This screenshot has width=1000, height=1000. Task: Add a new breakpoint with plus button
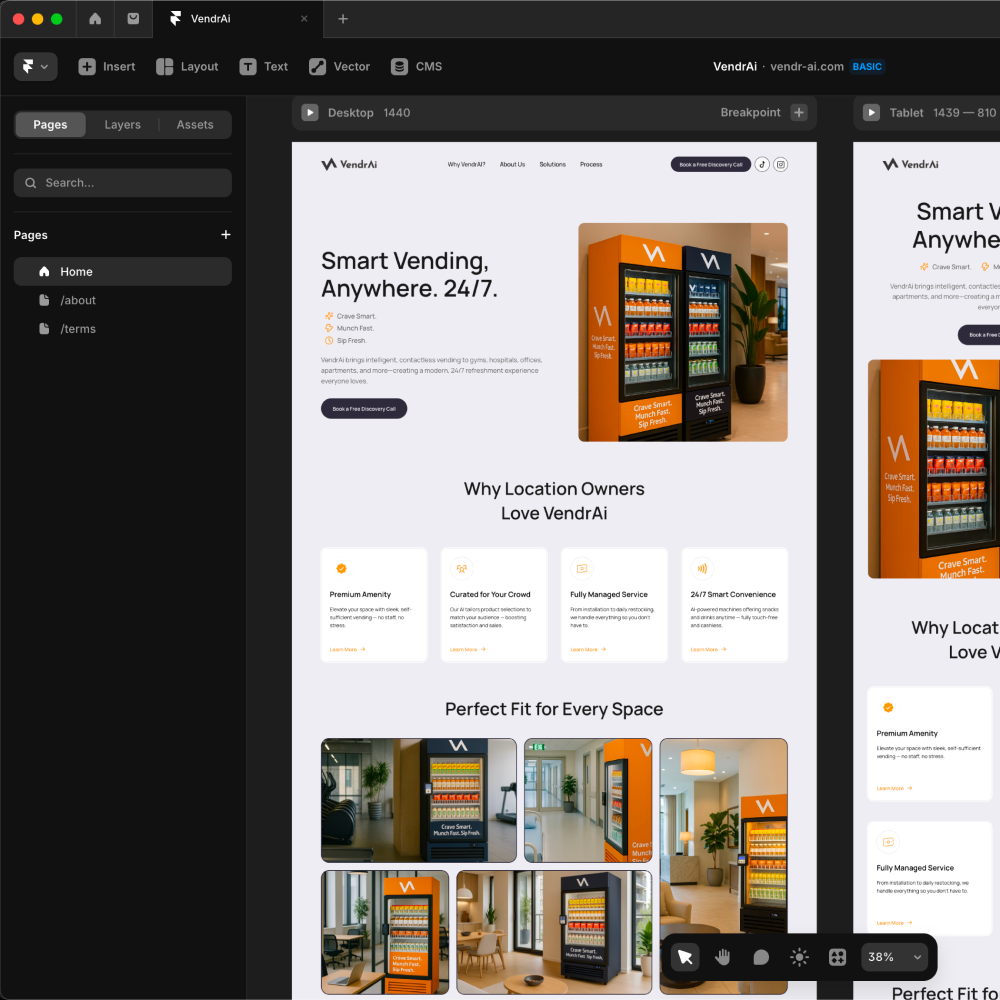tap(799, 113)
